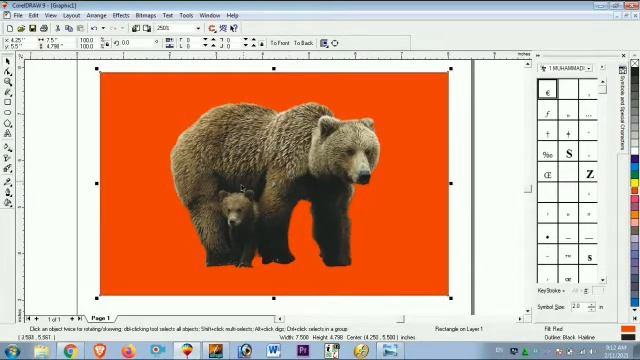Select the Interactive Transparency tool
The width and height of the screenshot is (640, 360).
point(8,158)
